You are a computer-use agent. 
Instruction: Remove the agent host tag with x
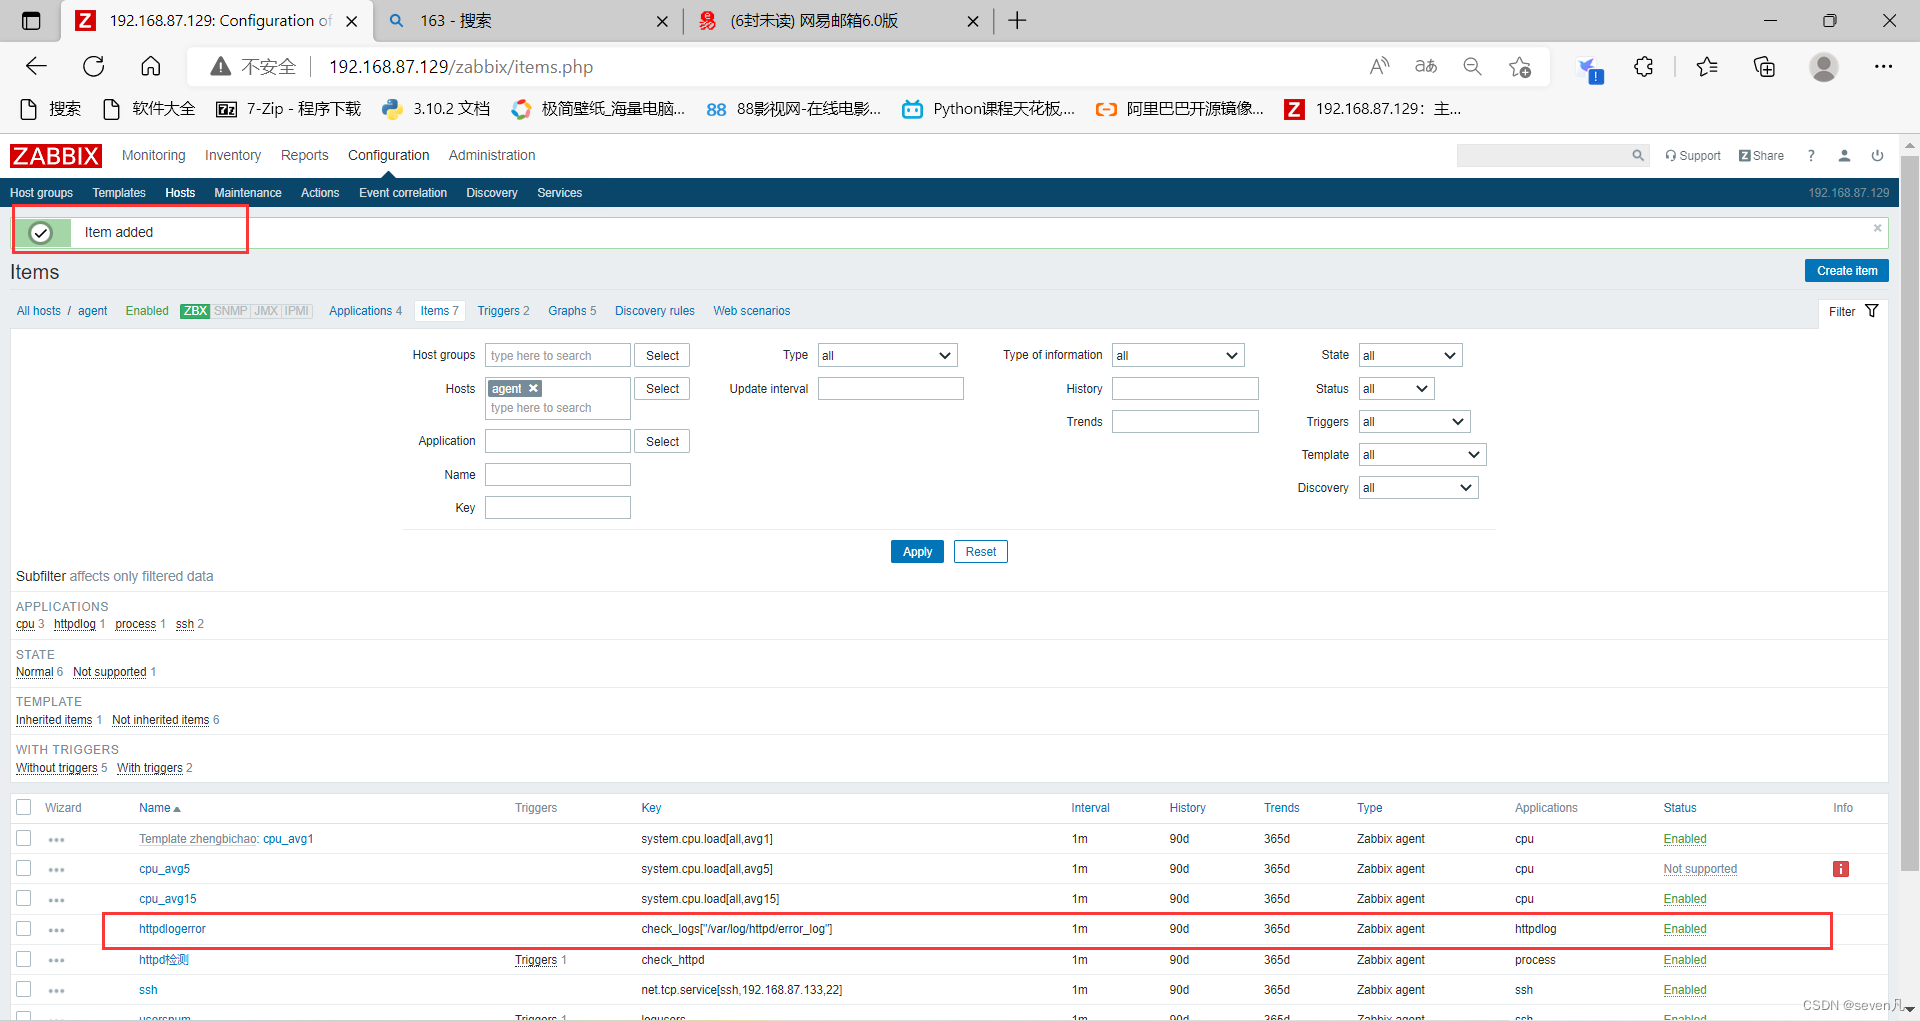(x=534, y=388)
